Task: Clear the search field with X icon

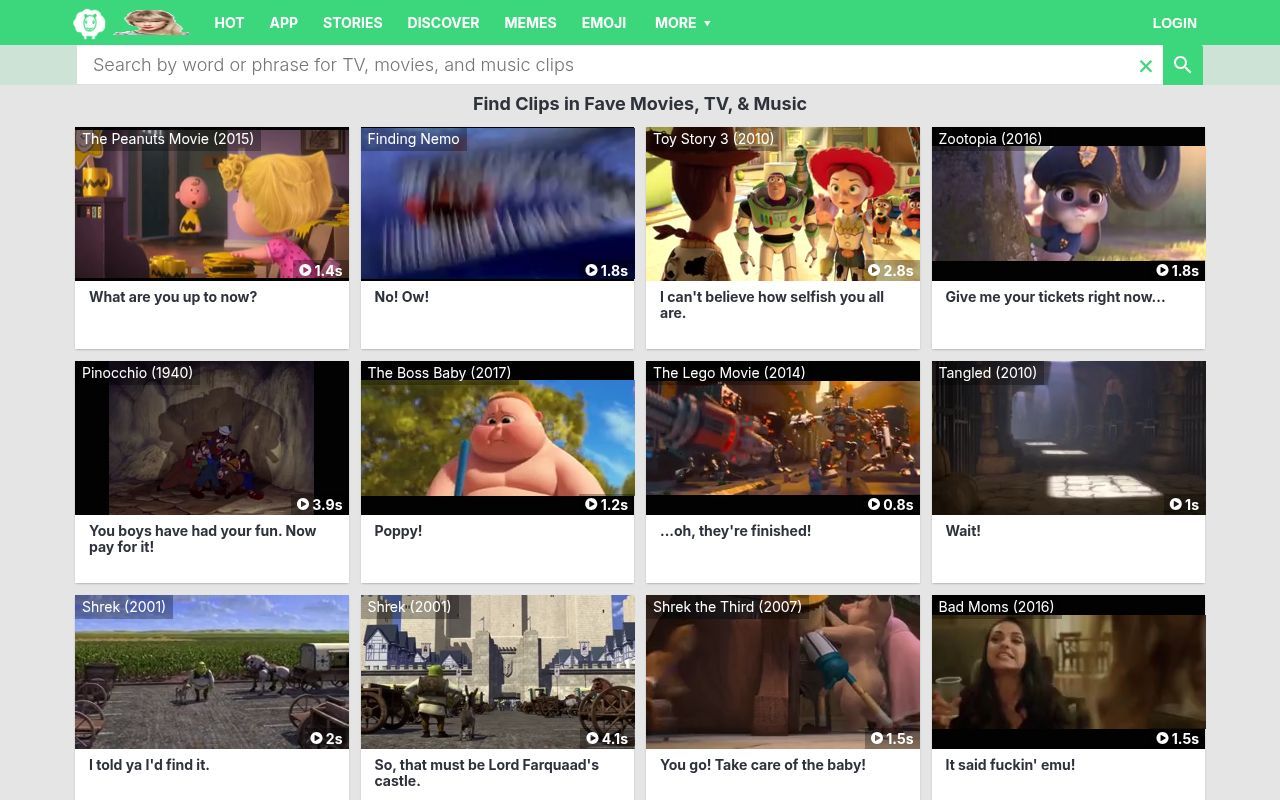Action: click(1146, 66)
